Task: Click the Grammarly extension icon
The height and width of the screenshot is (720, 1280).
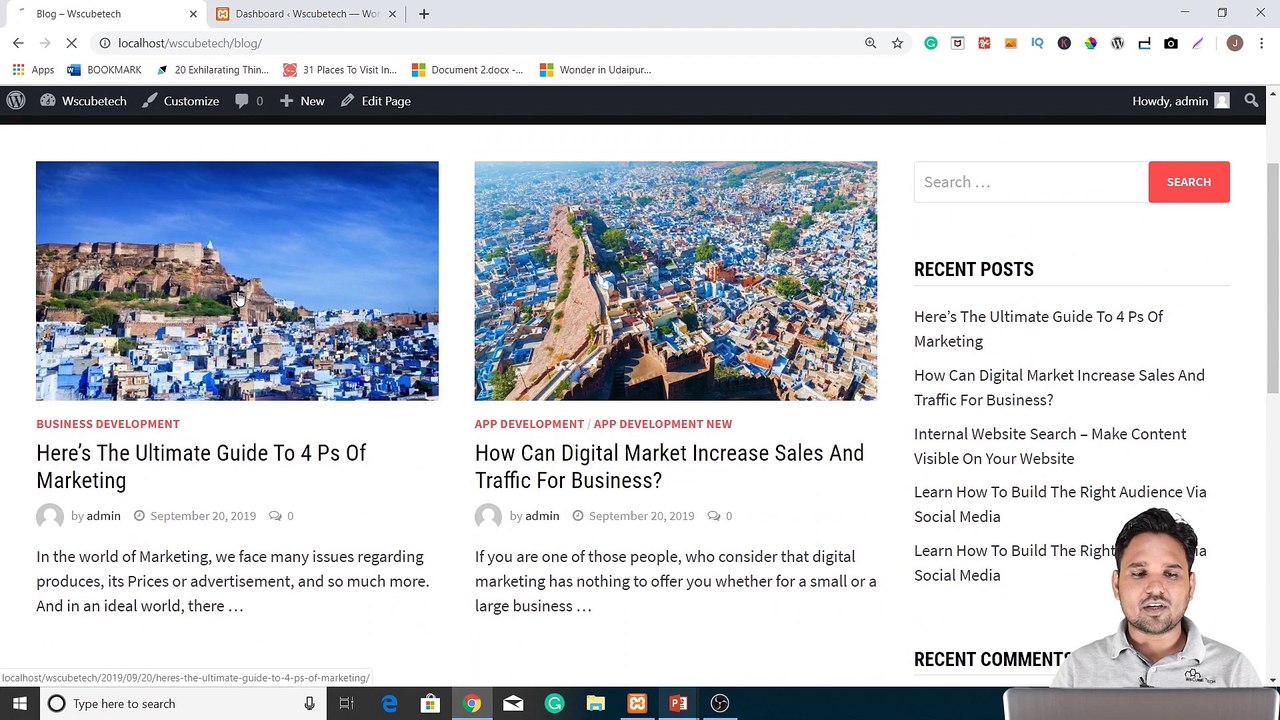Action: pyautogui.click(x=931, y=43)
